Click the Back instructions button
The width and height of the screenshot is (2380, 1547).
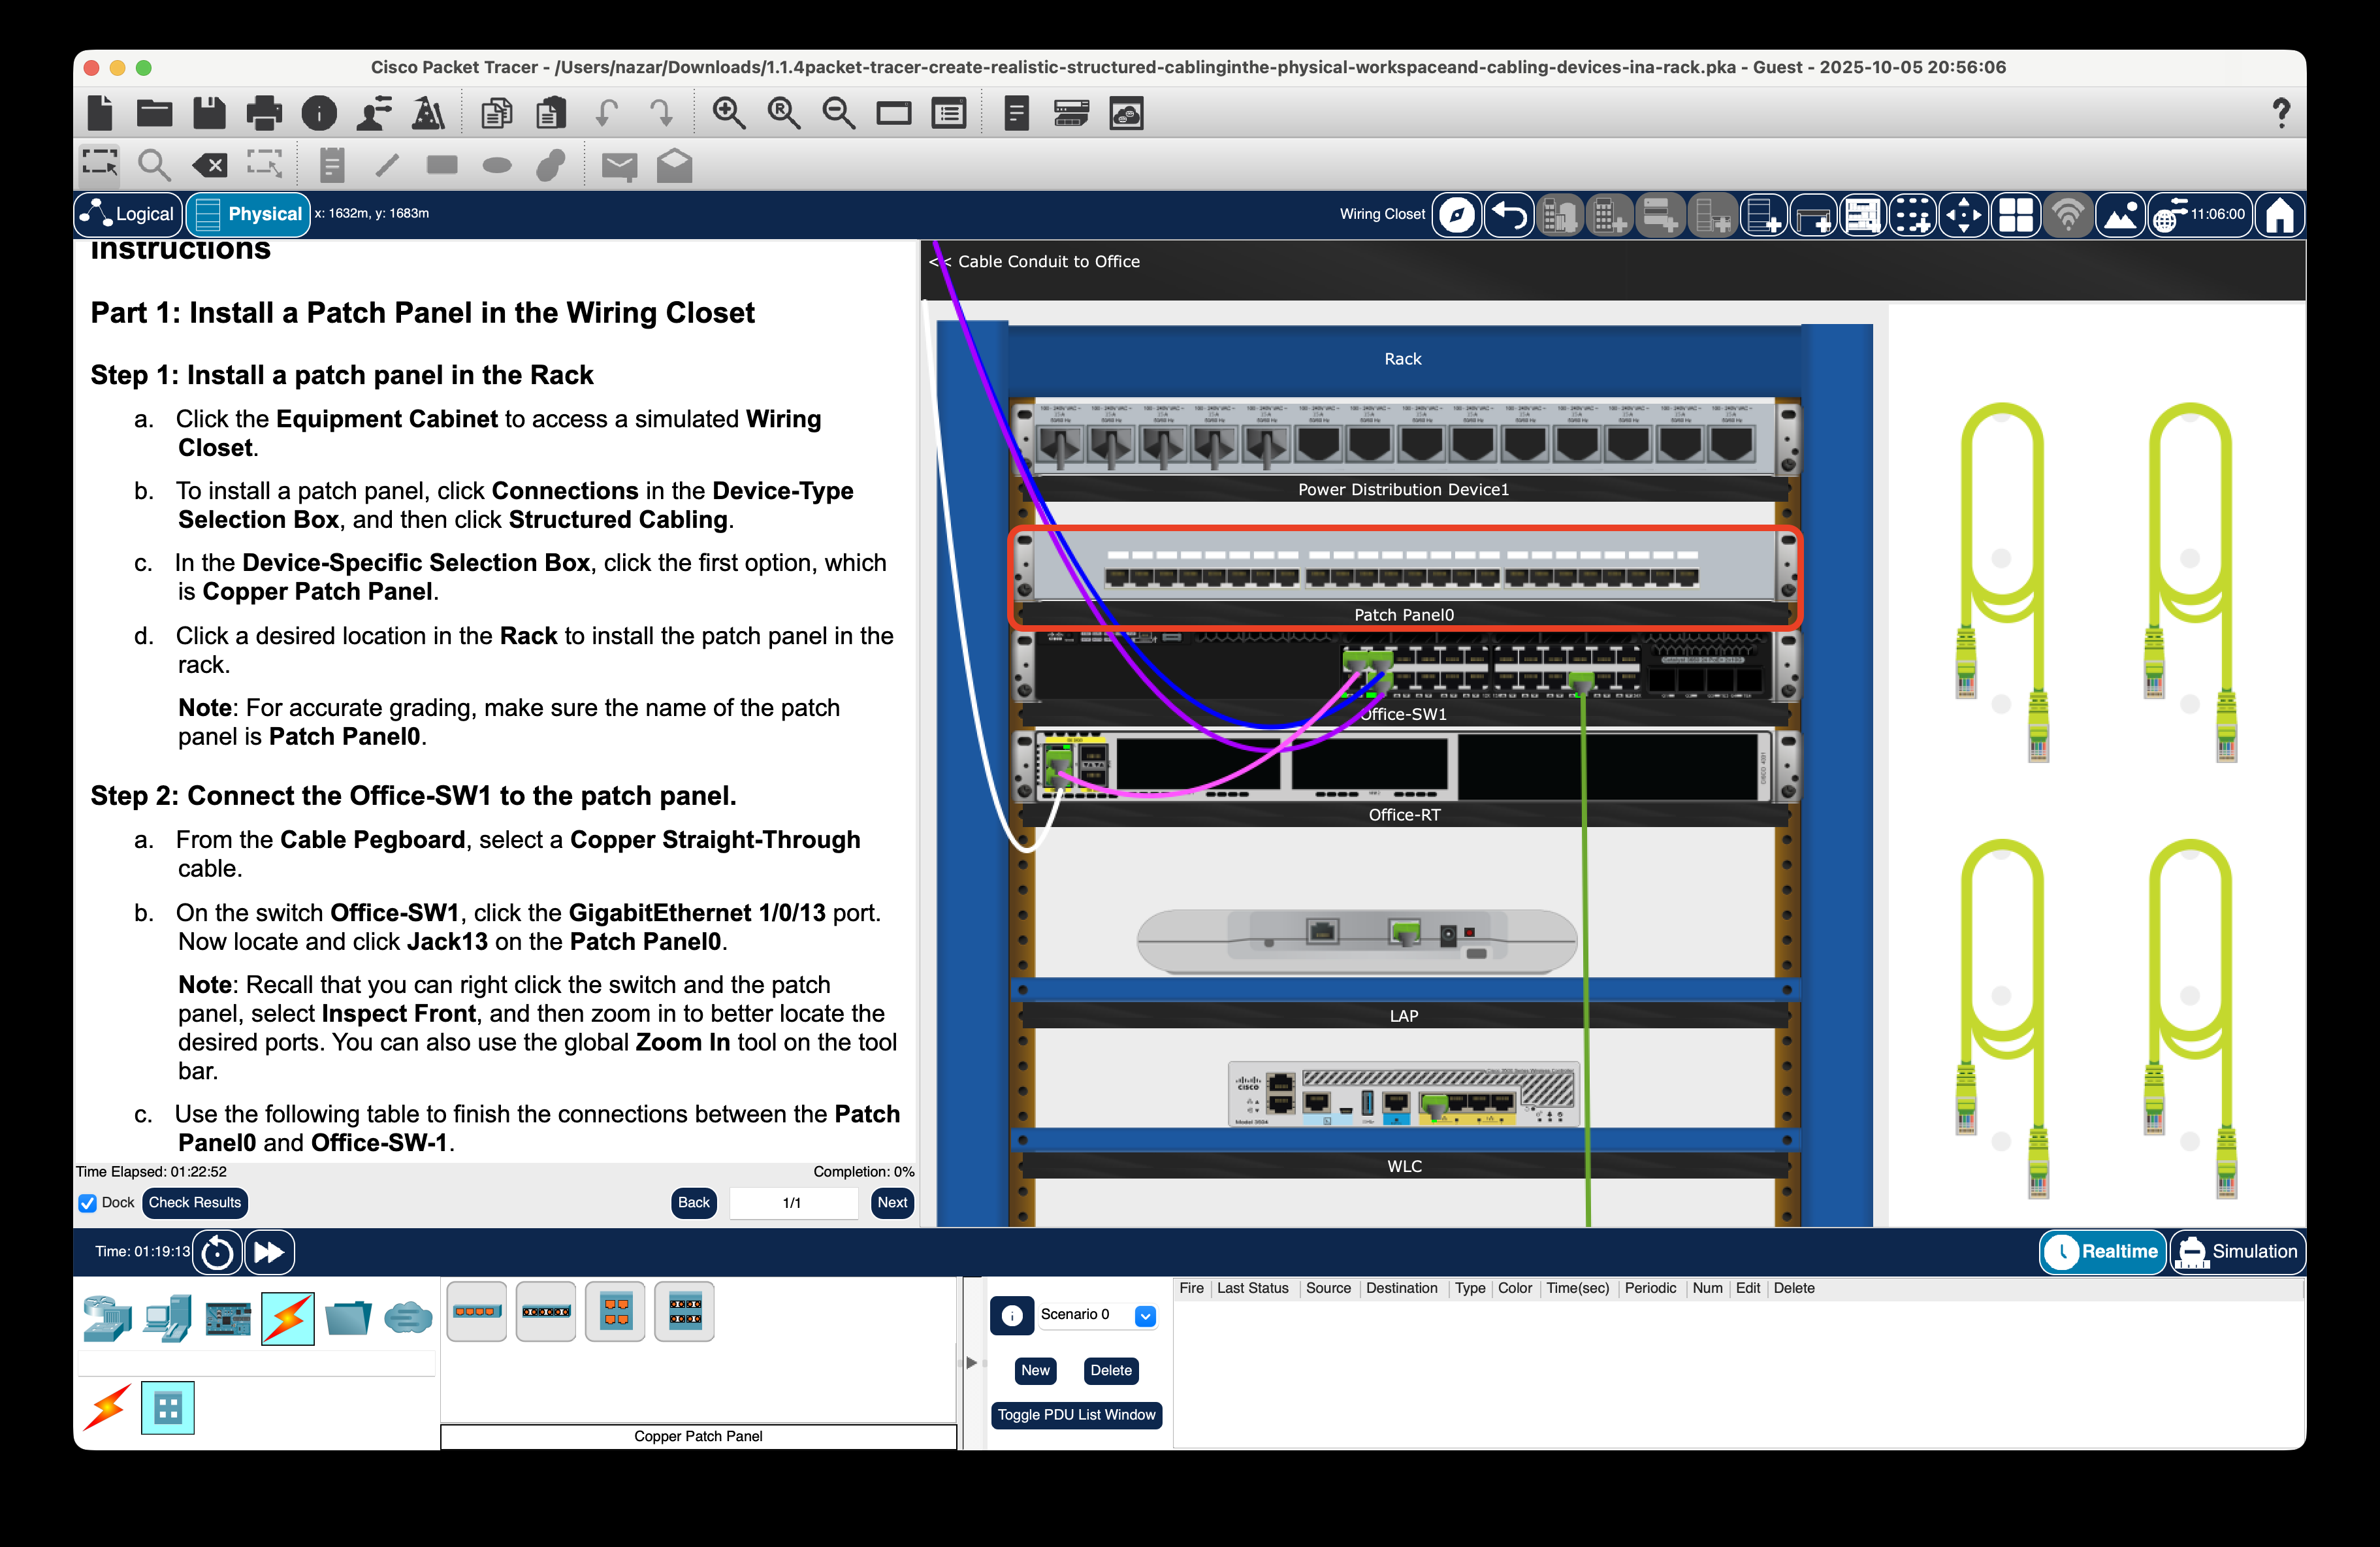[x=693, y=1202]
